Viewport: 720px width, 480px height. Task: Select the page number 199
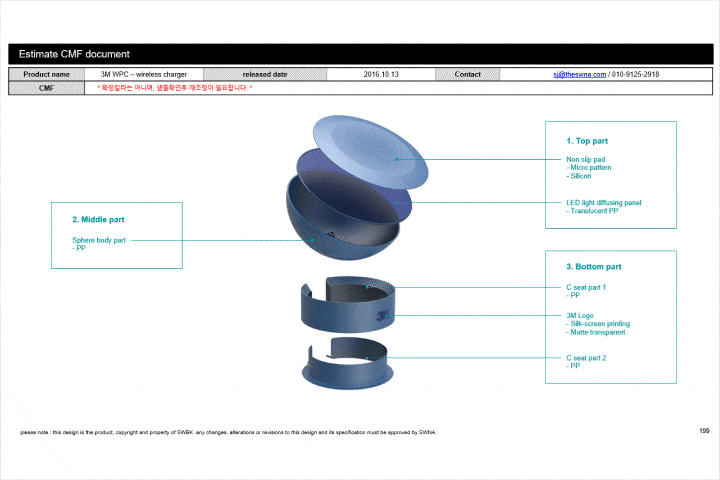(x=704, y=431)
